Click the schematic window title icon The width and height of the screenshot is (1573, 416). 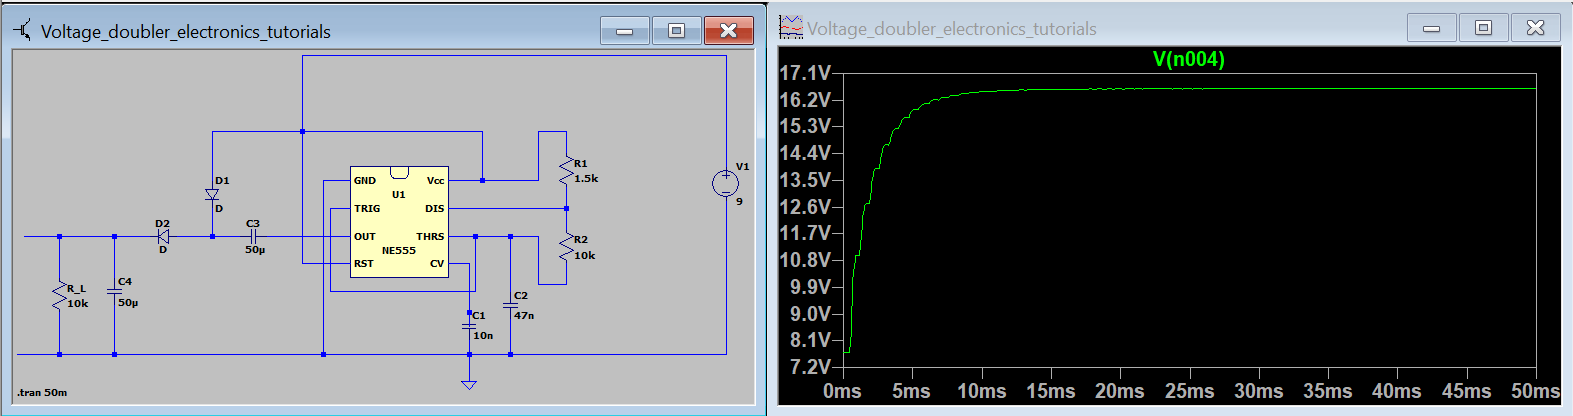pyautogui.click(x=22, y=31)
